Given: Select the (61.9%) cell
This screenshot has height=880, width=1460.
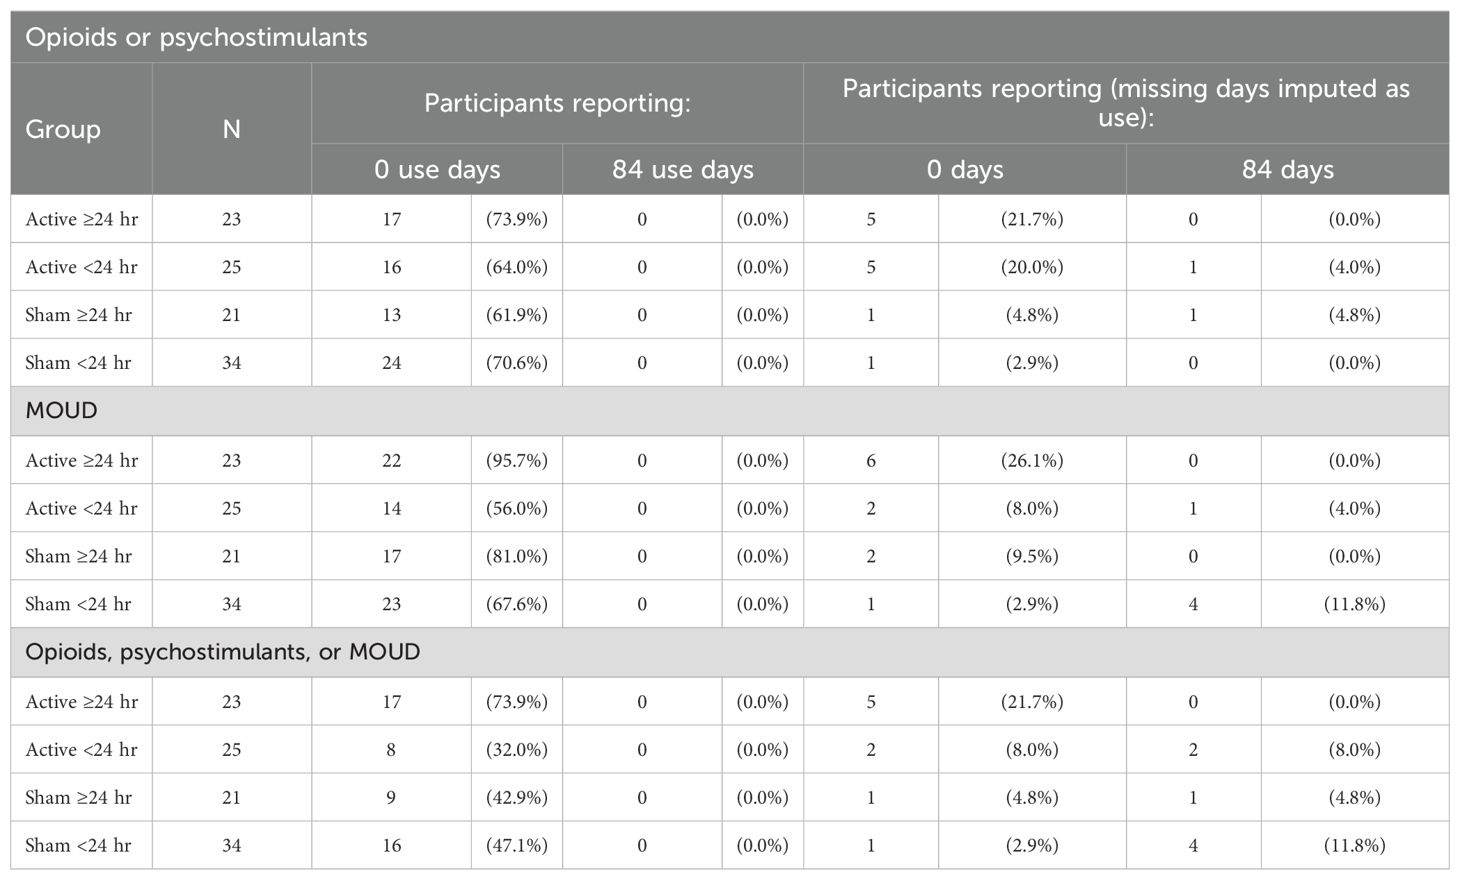Looking at the screenshot, I should pos(517,315).
